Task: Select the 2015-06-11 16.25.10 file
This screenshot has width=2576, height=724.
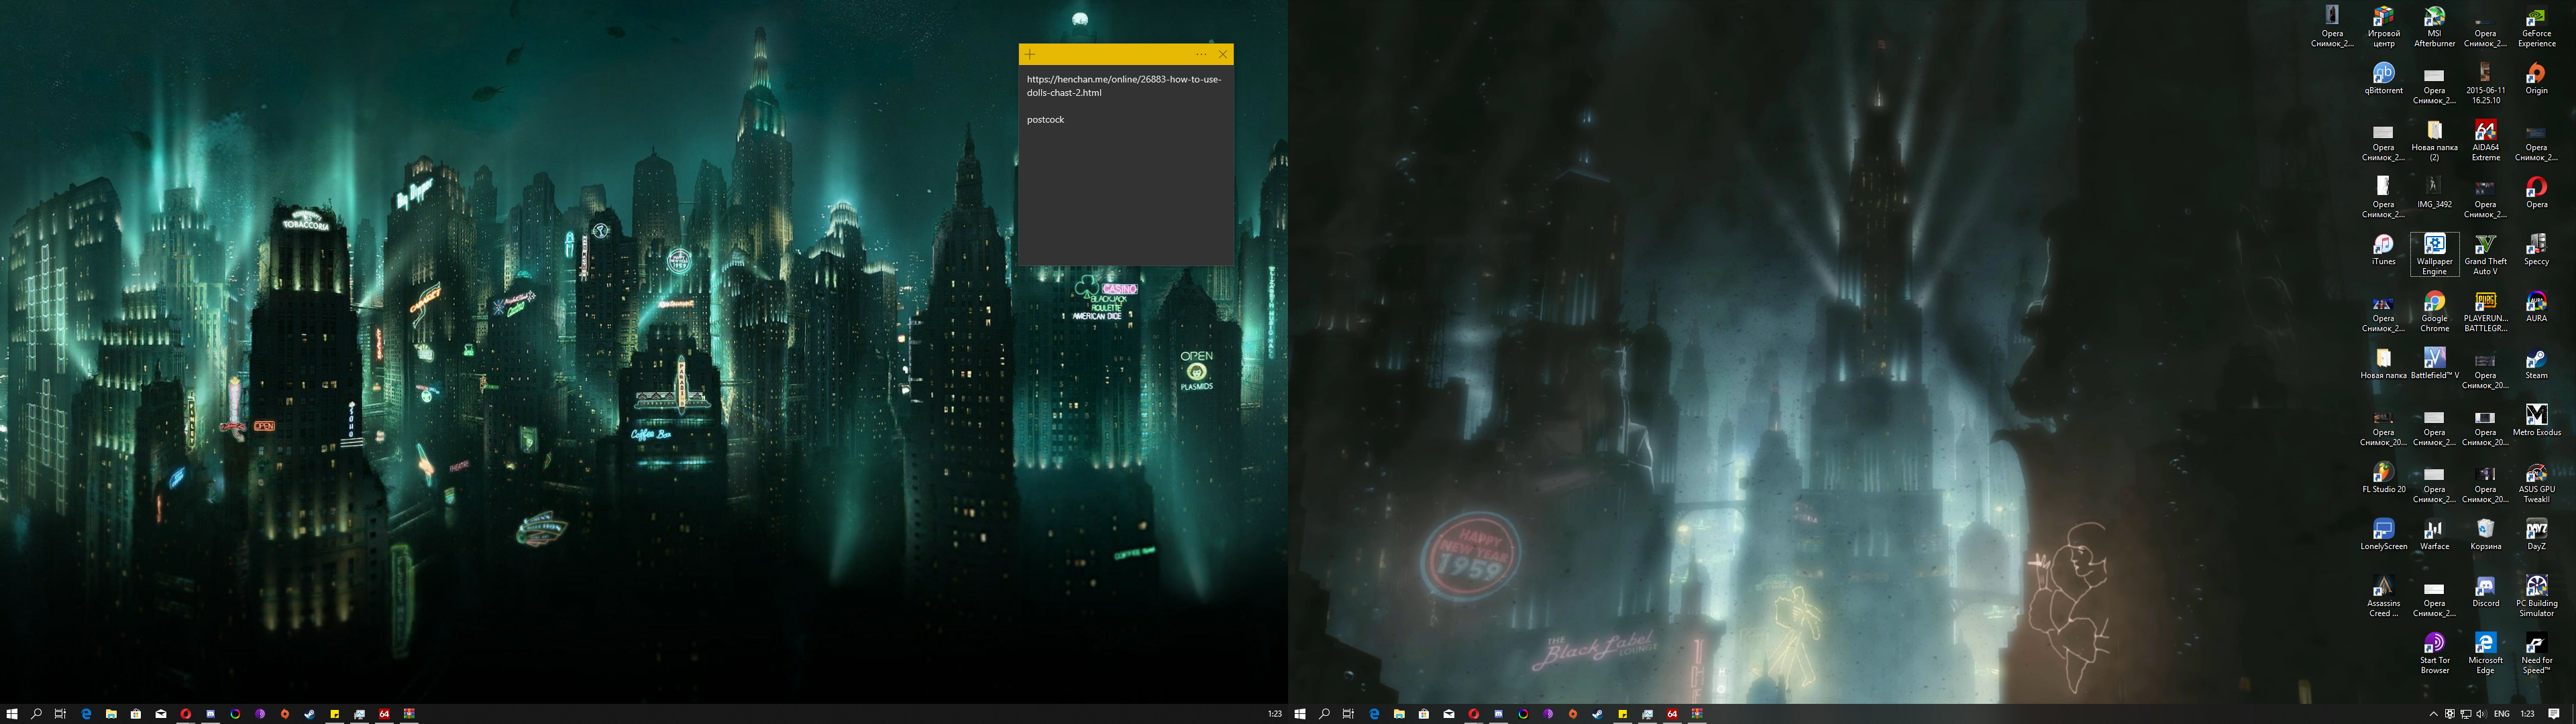Action: tap(2486, 84)
